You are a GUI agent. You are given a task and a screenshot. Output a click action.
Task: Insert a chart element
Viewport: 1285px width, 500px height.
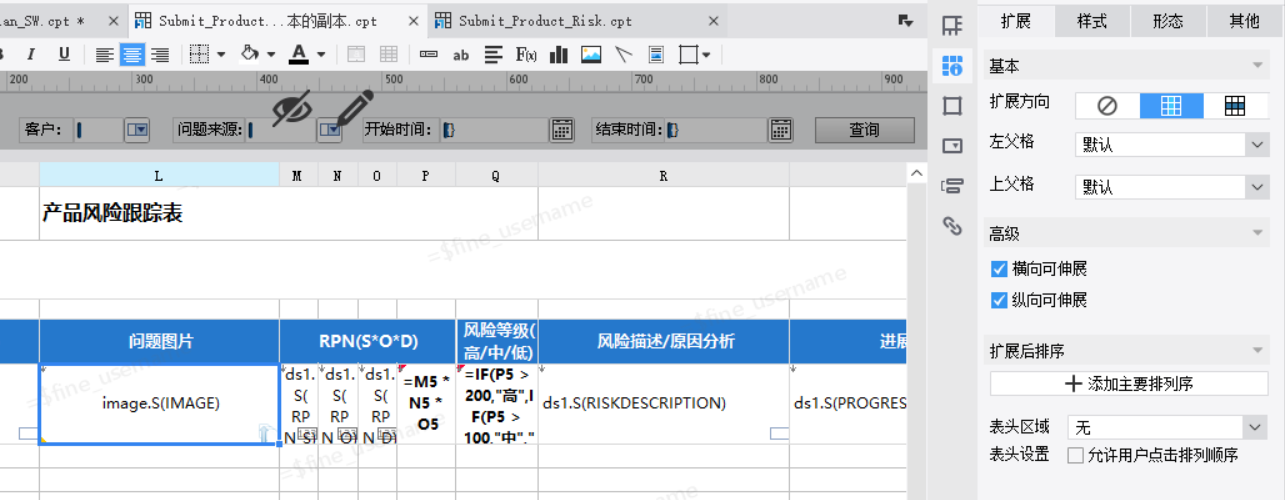tap(559, 55)
